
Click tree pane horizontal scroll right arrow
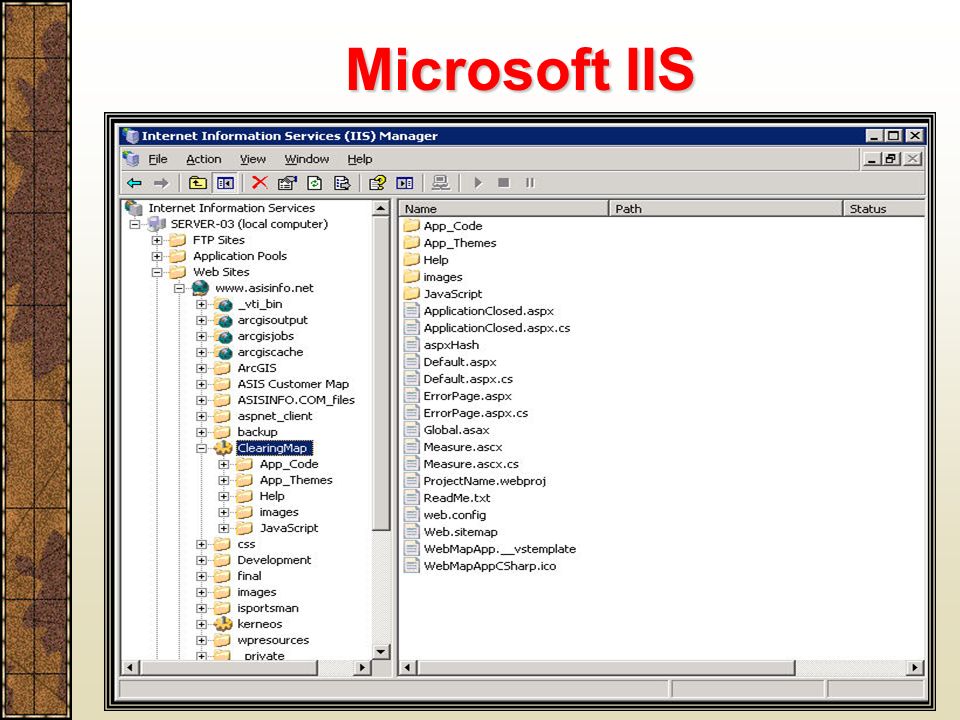(x=362, y=667)
